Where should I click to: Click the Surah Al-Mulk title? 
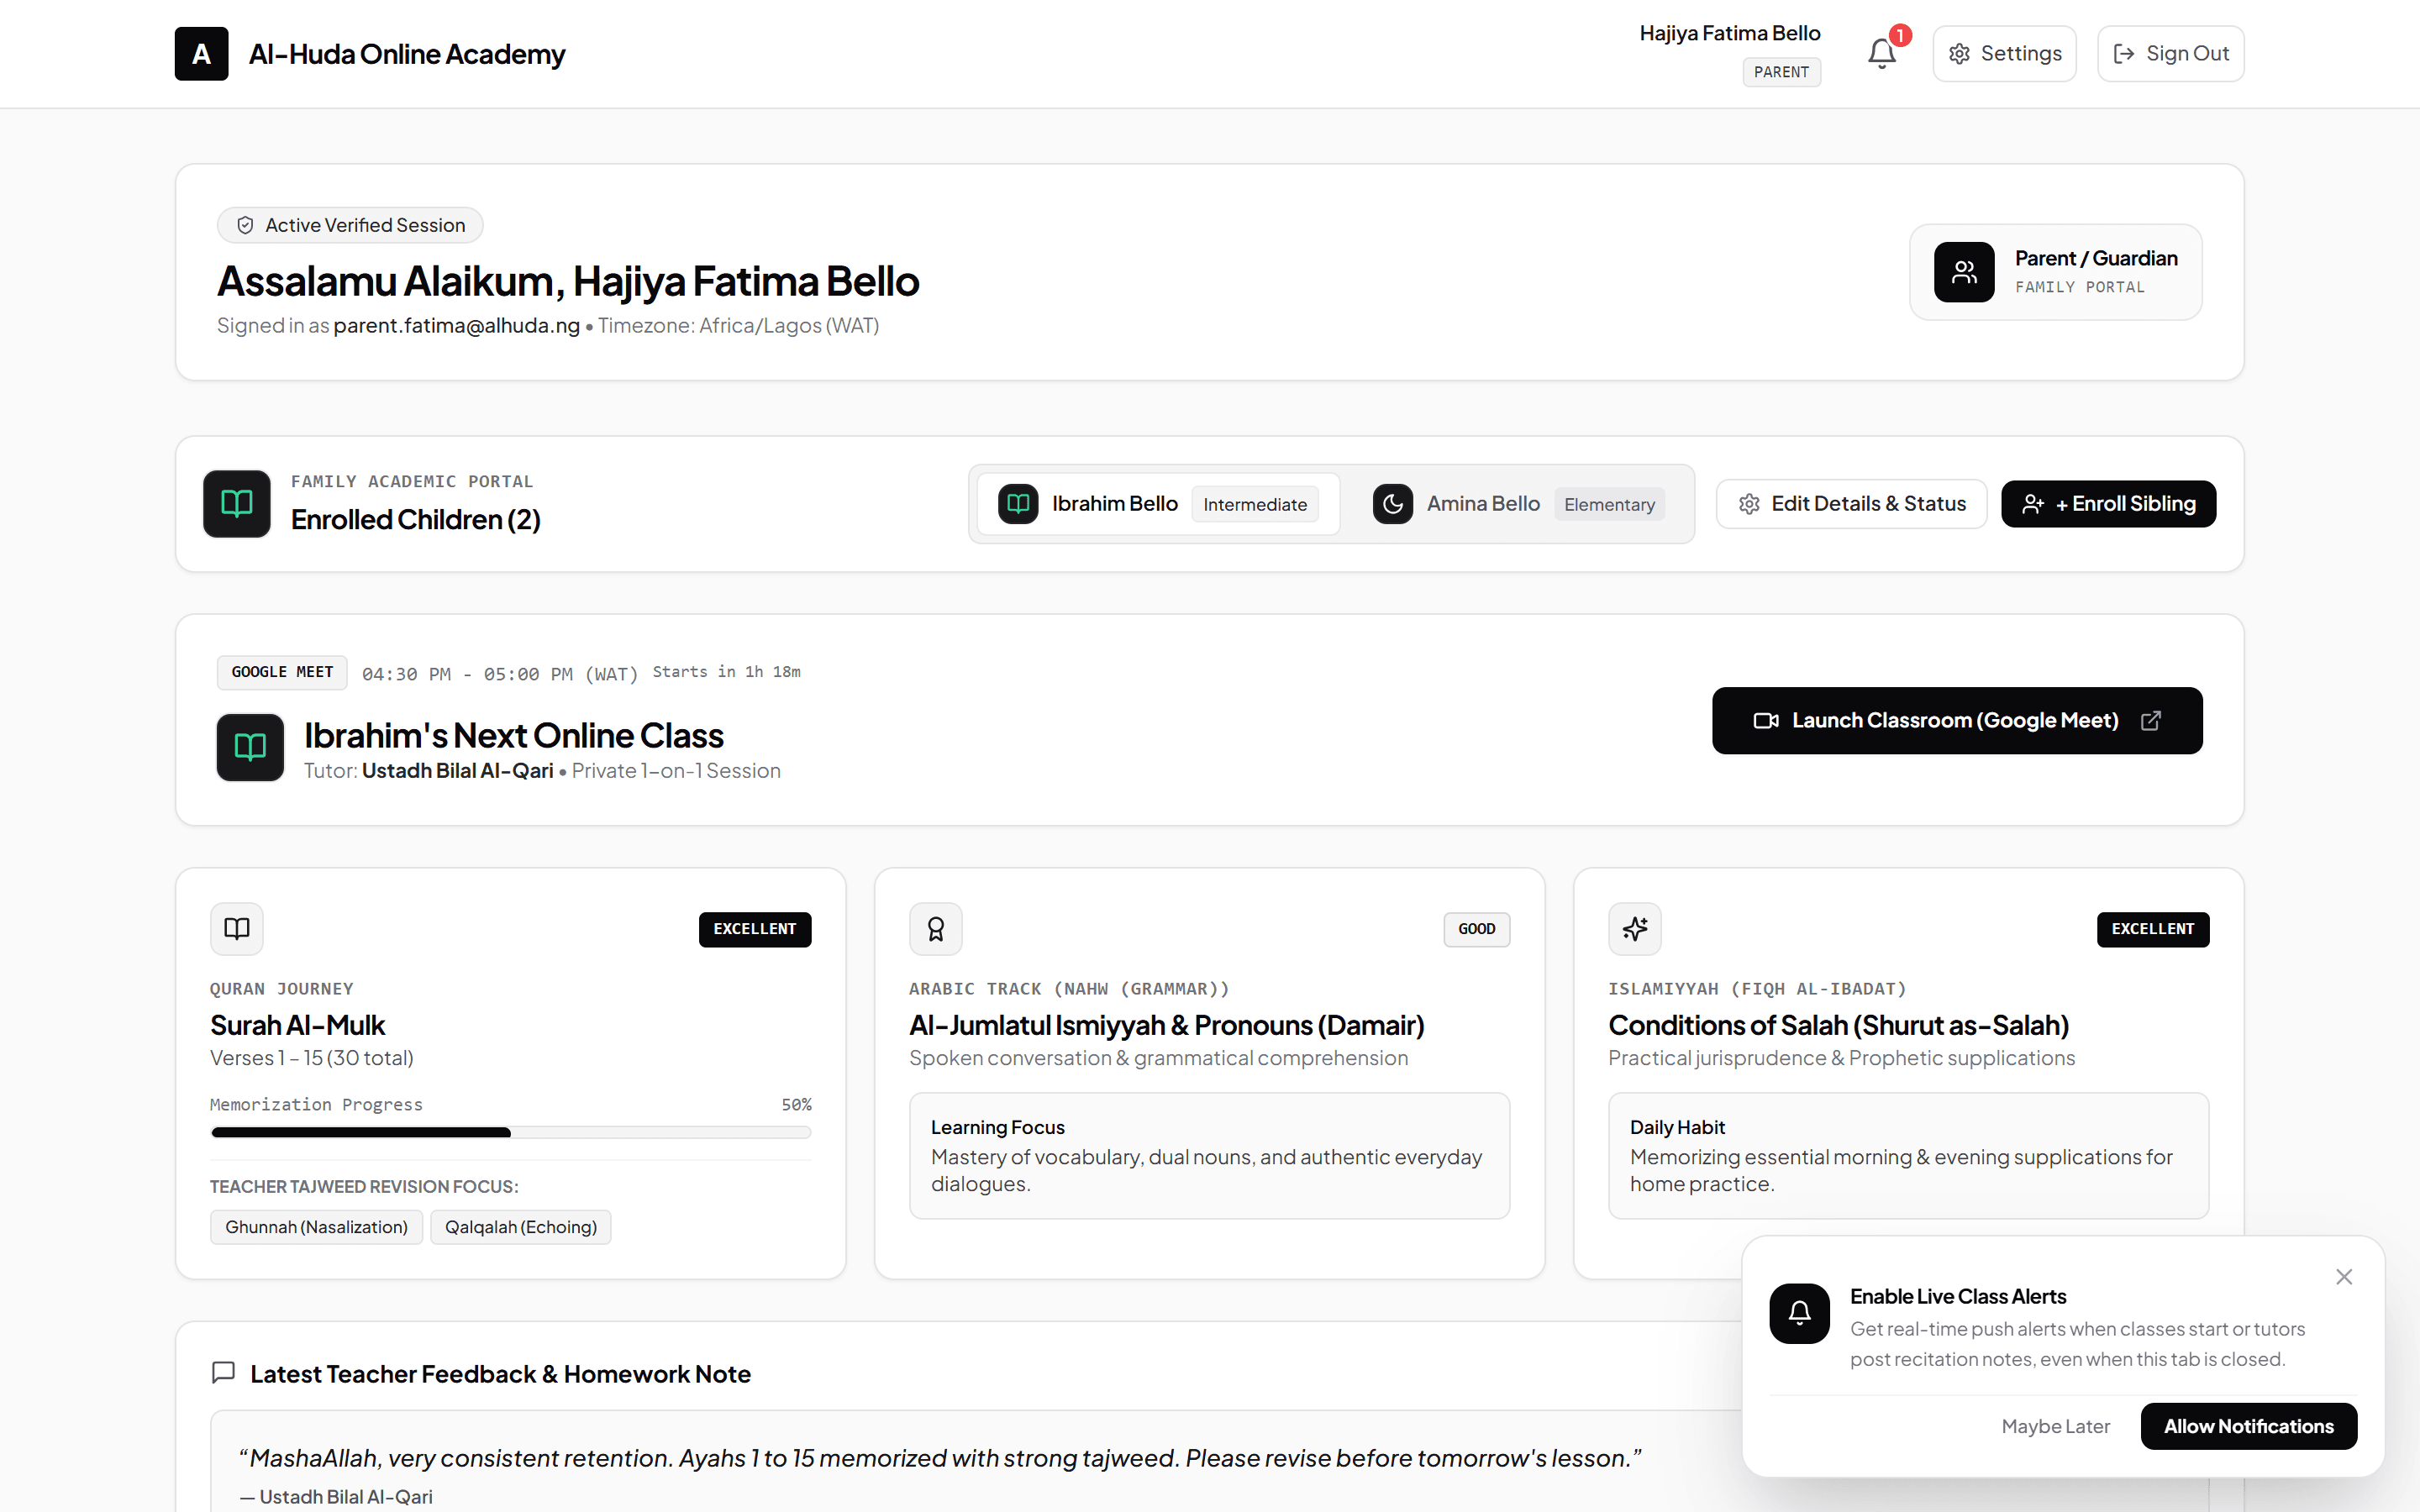pyautogui.click(x=297, y=1025)
